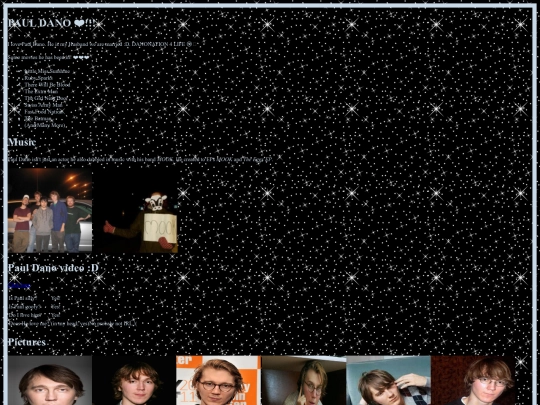Screen dimensions: 540x405
Task: Select (And Many More) list item
Action: point(45,125)
